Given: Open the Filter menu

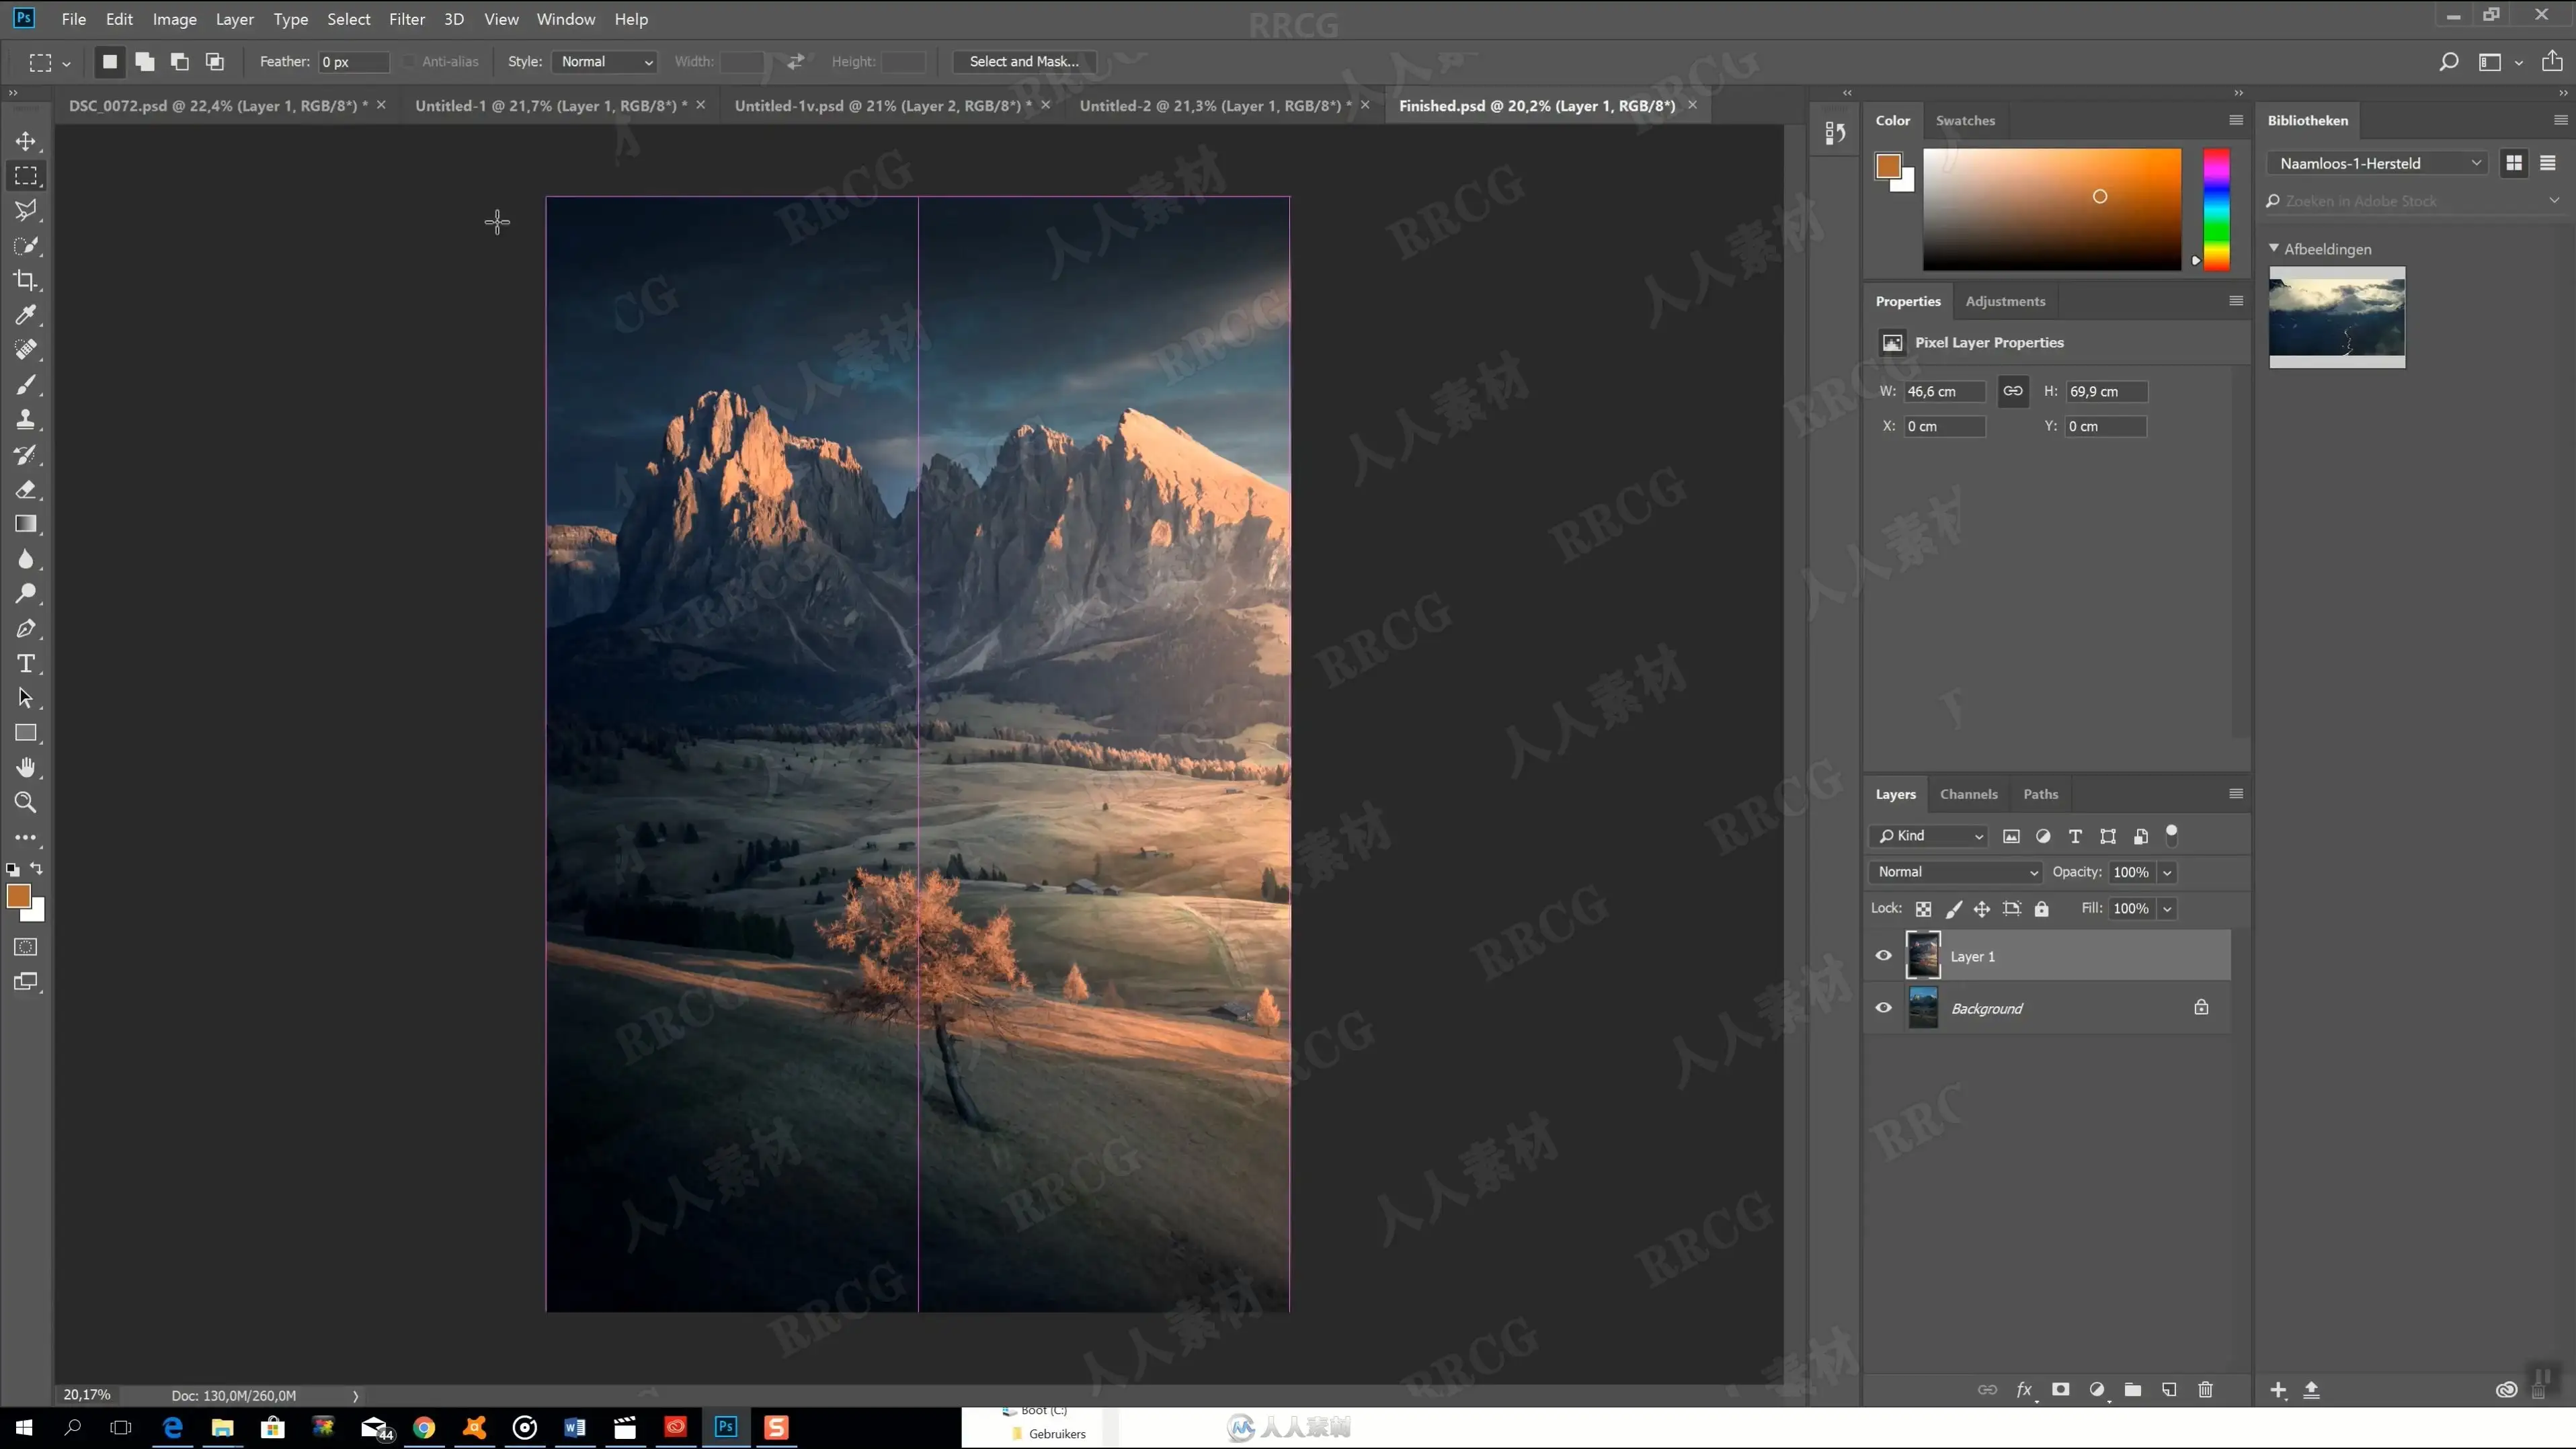Looking at the screenshot, I should (x=406, y=19).
